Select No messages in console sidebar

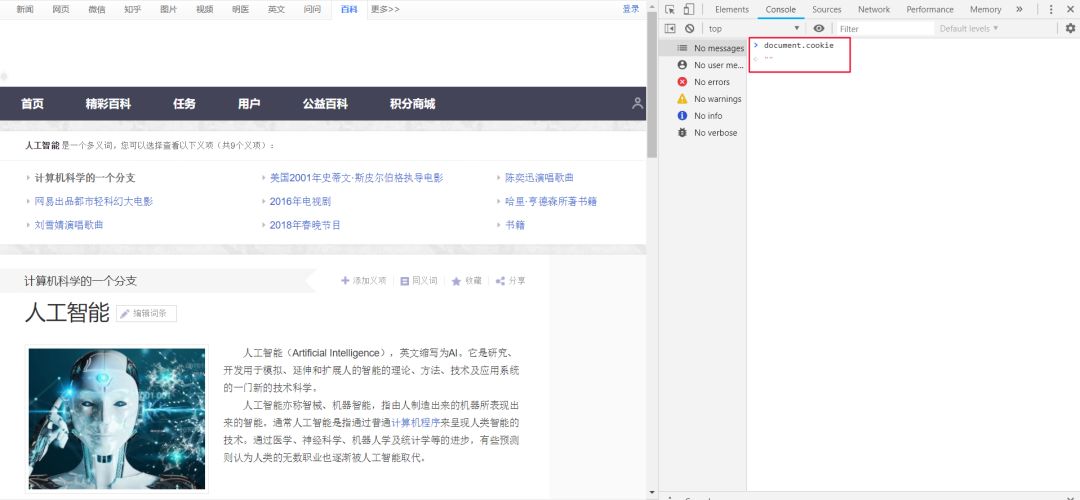(703, 48)
